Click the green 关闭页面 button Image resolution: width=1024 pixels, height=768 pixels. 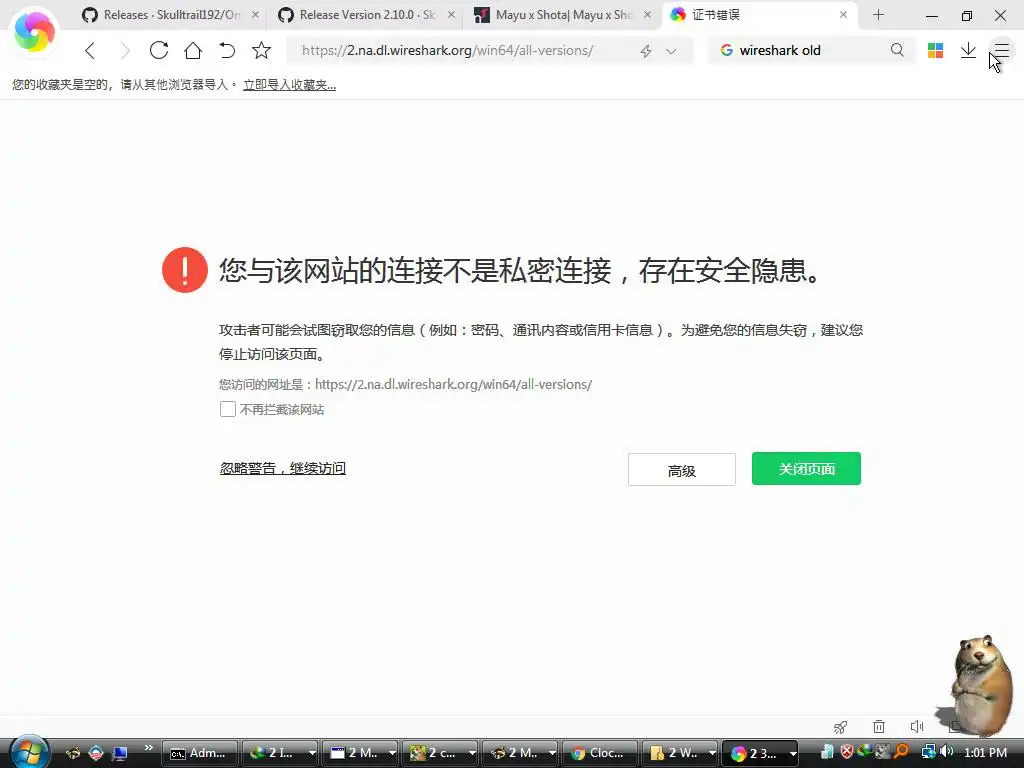[807, 468]
